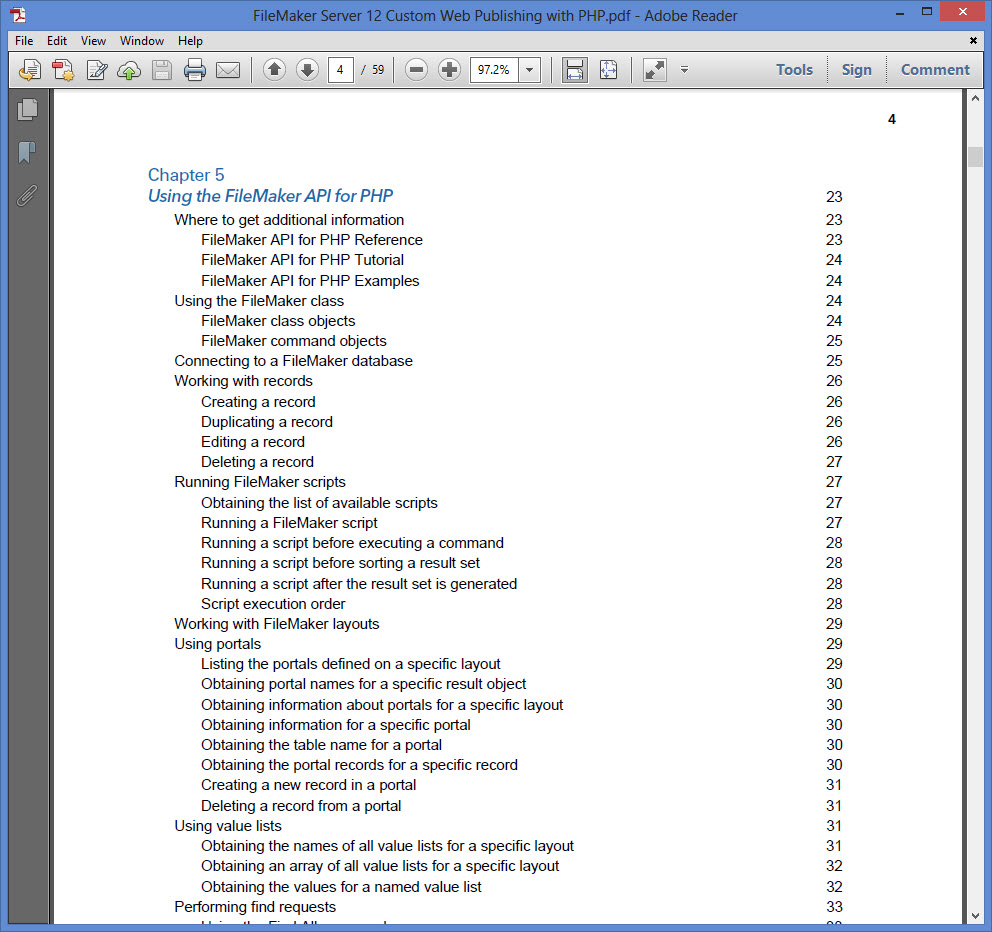Go to previous page arrow
This screenshot has height=932, width=992.
pyautogui.click(x=274, y=70)
